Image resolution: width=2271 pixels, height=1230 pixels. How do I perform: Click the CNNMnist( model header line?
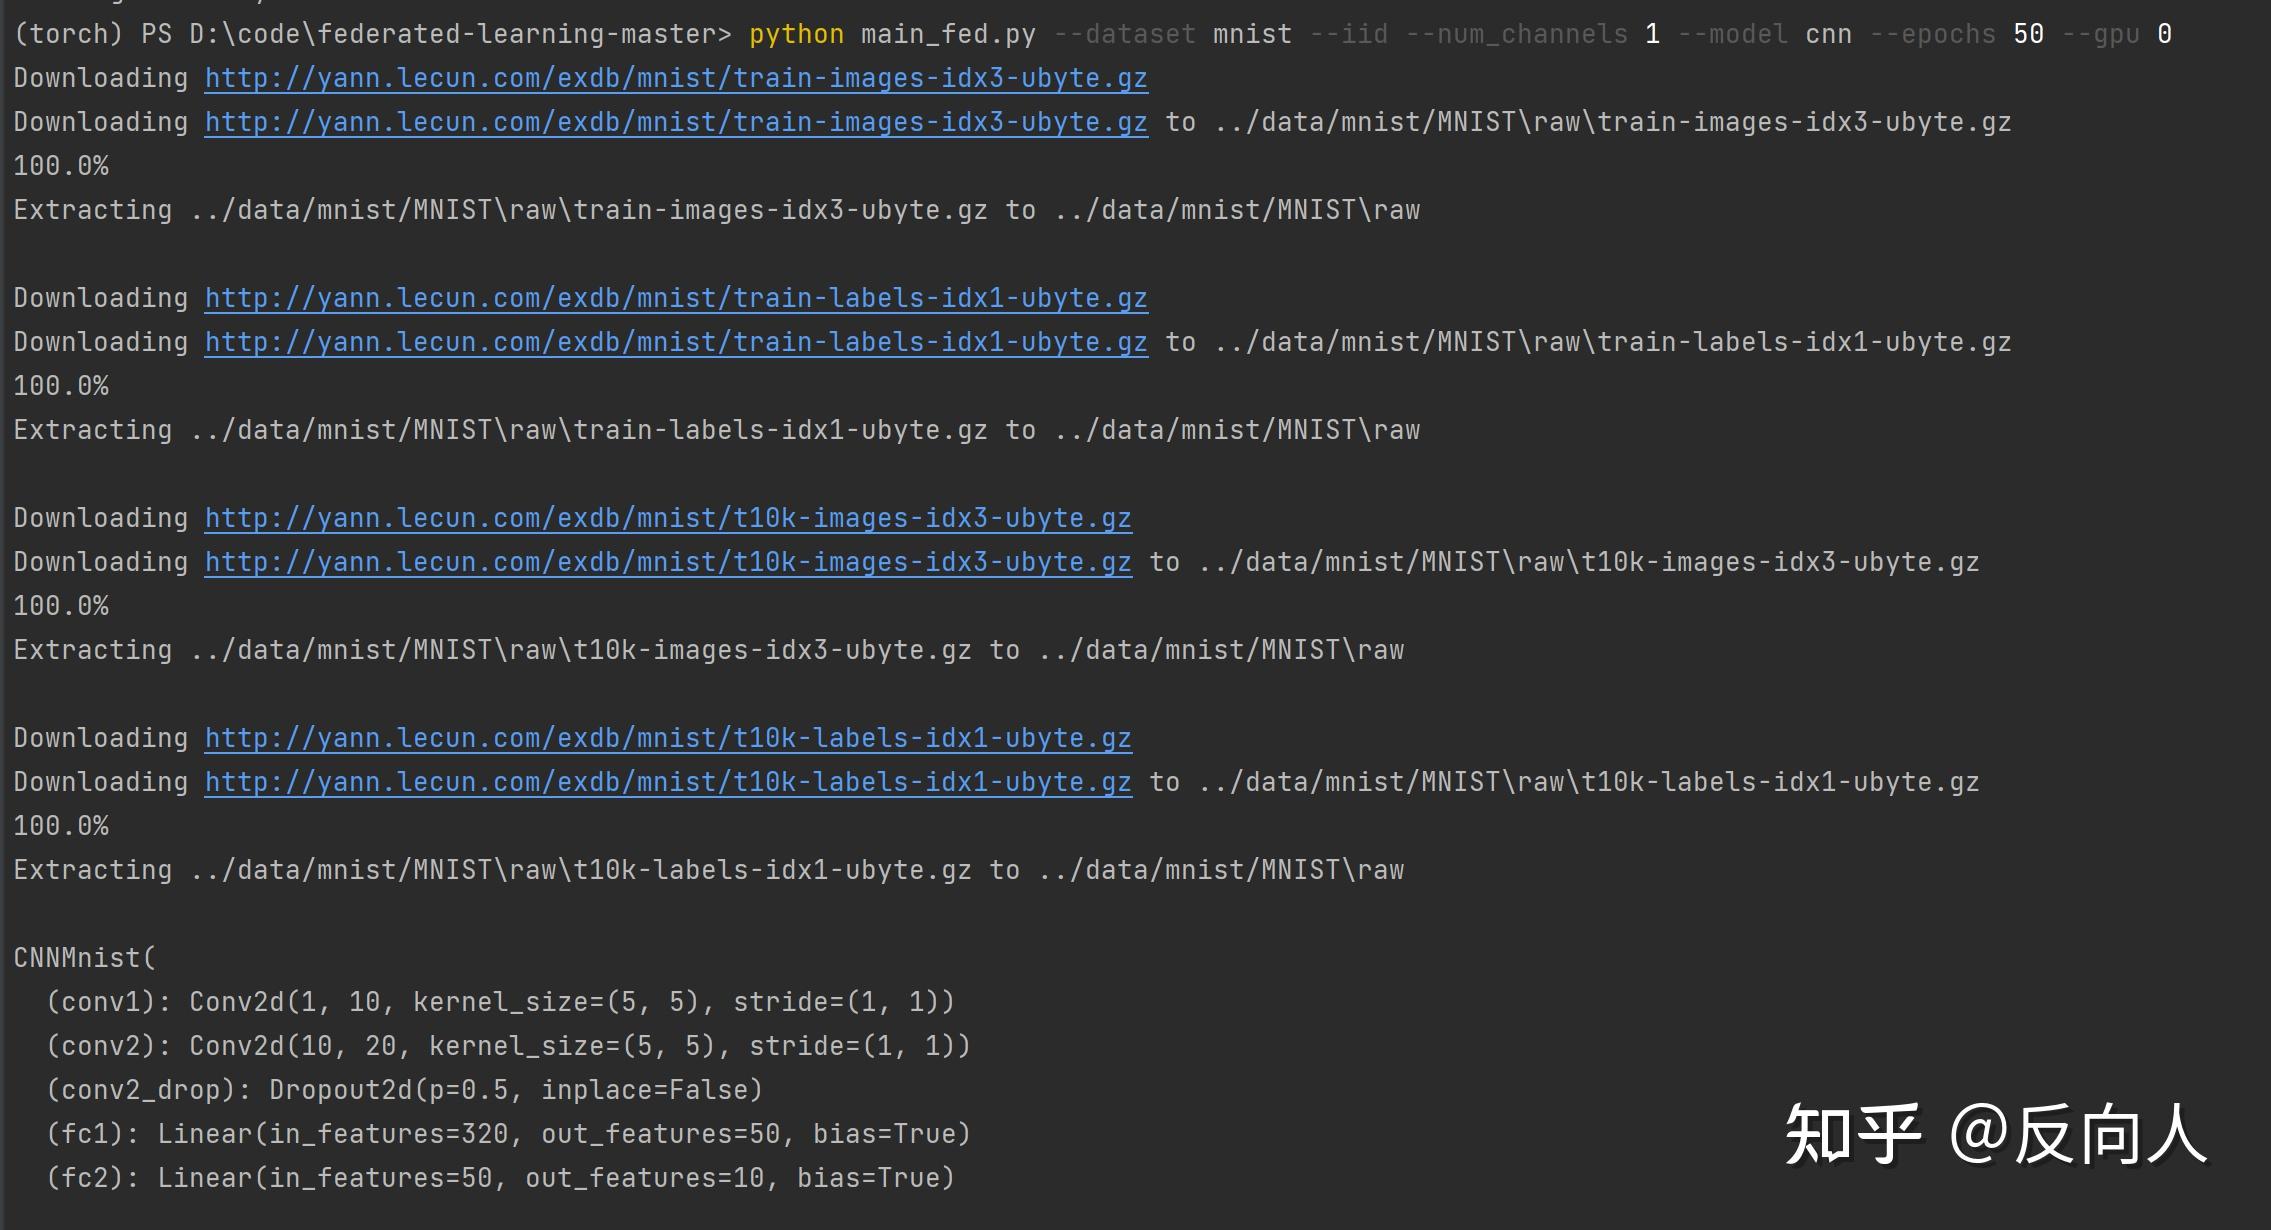coord(85,958)
